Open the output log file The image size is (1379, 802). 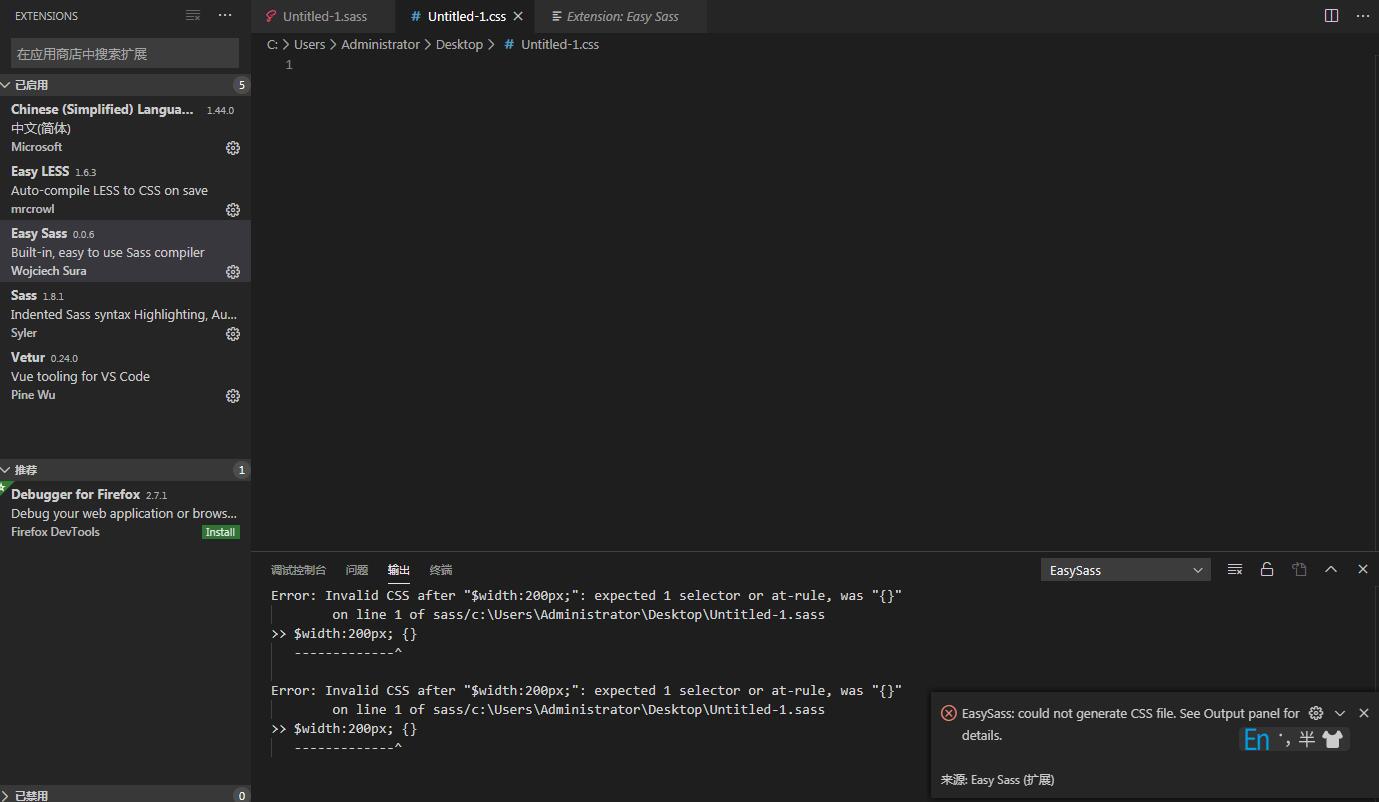click(x=1299, y=569)
